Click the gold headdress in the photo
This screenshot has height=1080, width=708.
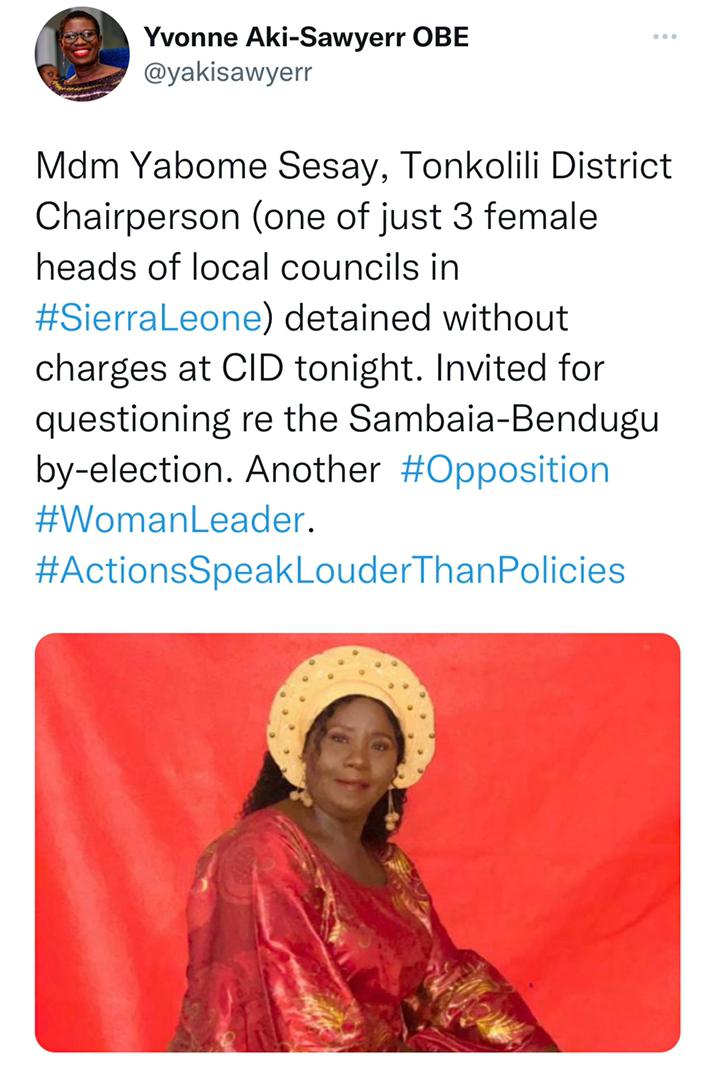coord(350,690)
